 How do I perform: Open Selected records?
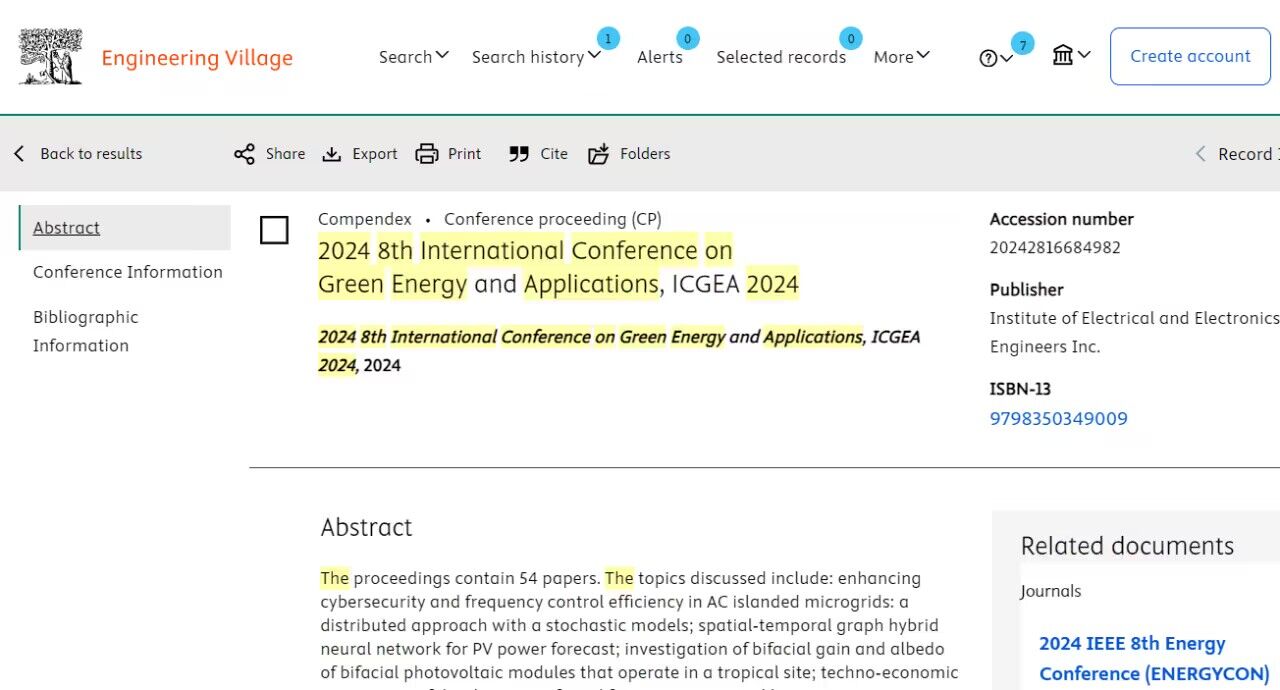[x=781, y=57]
